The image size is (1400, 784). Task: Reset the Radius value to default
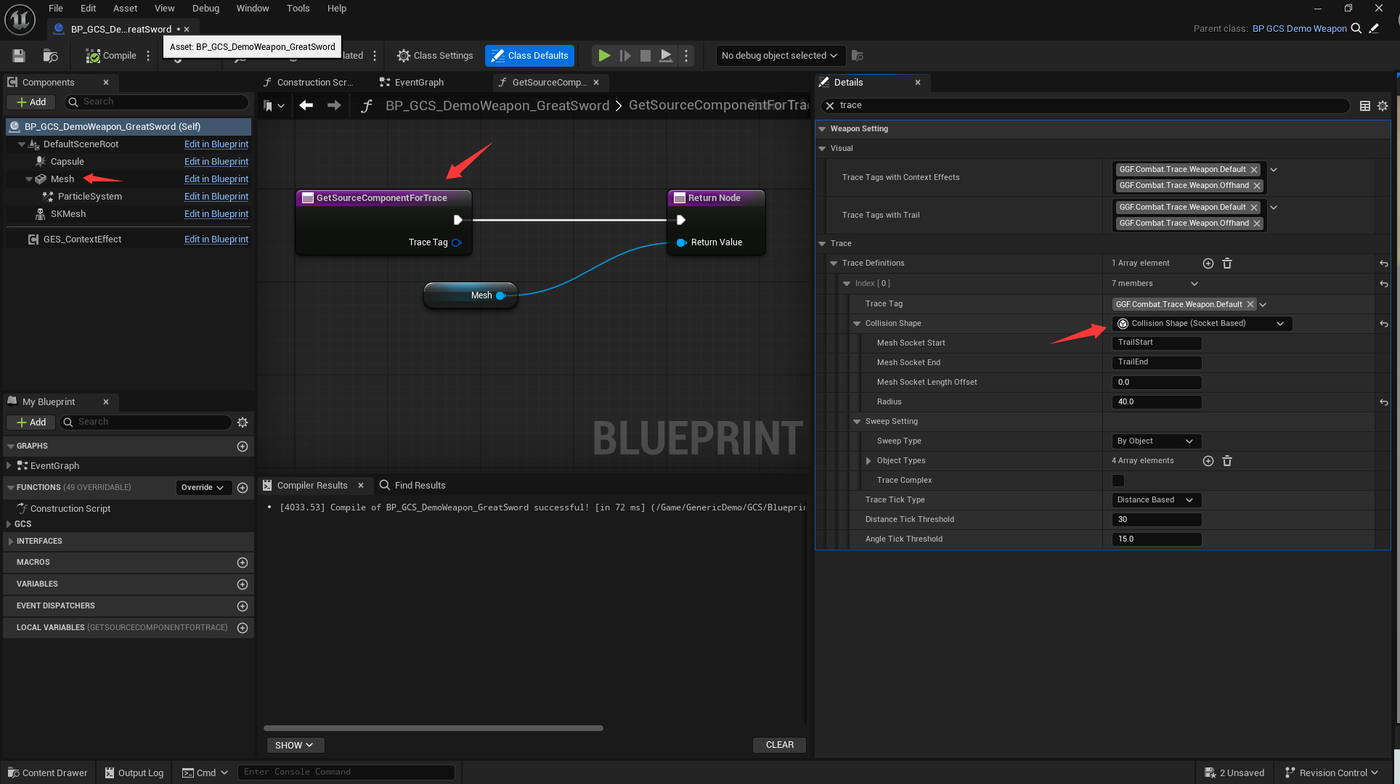(1384, 402)
